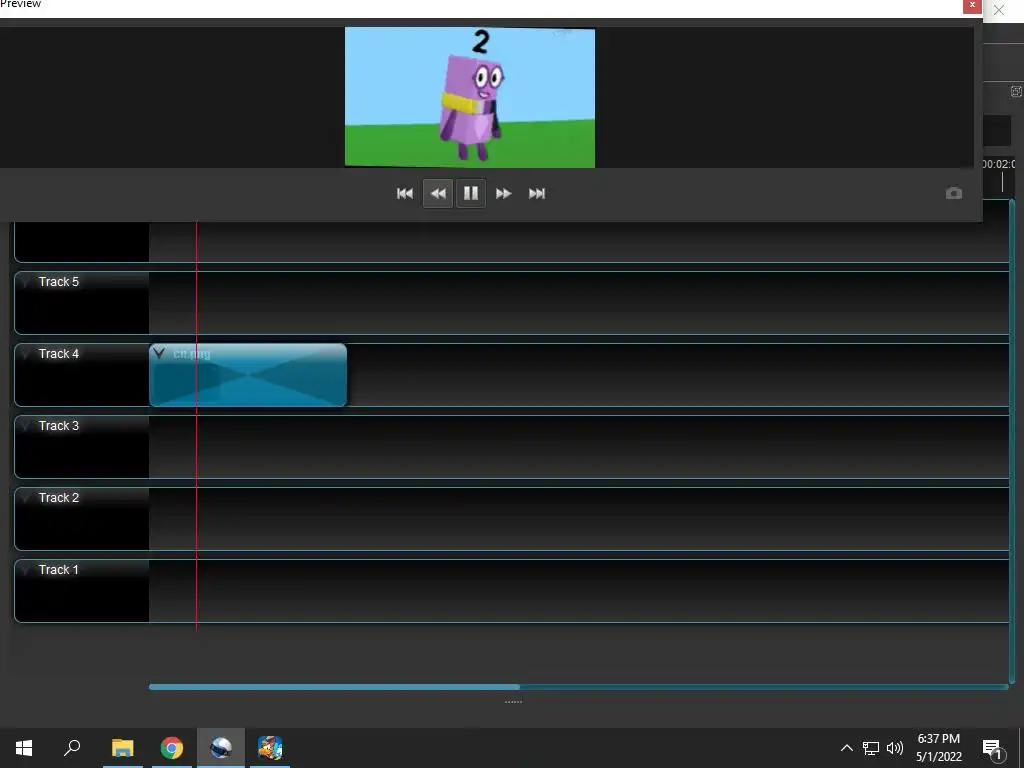Click the video editor taskbar icon

pos(221,748)
